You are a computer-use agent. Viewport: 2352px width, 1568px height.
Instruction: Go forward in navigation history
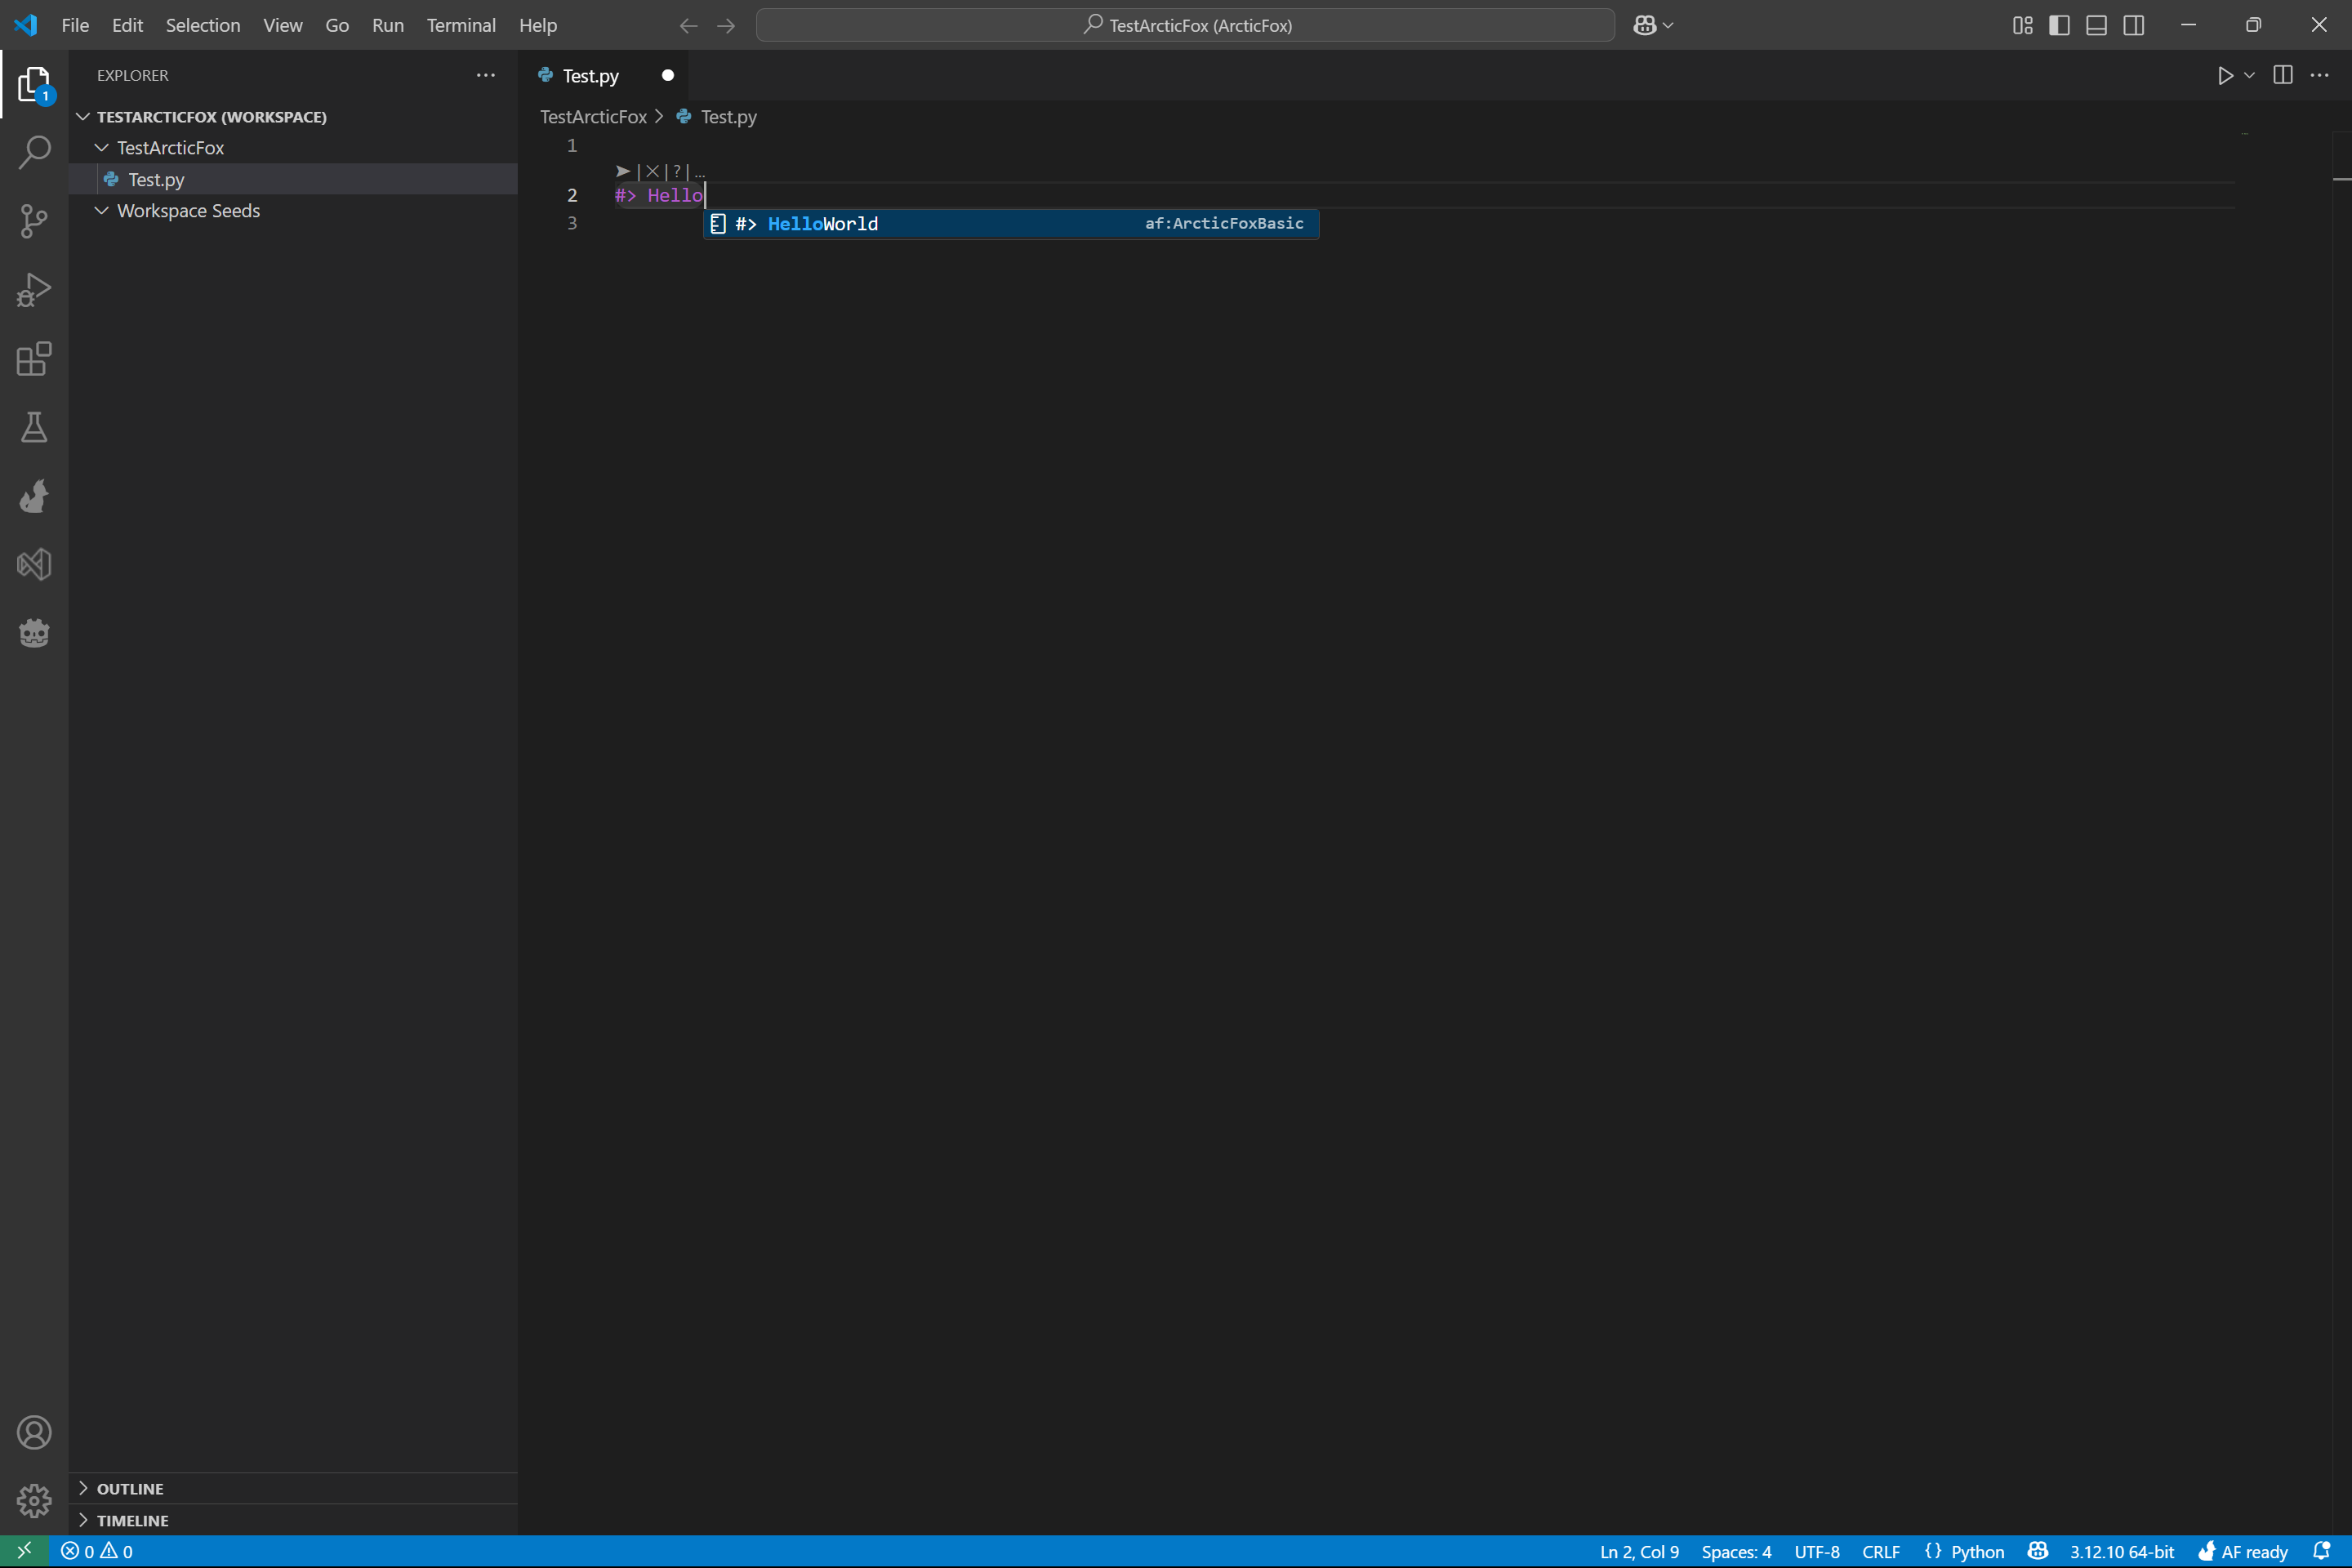click(x=726, y=26)
